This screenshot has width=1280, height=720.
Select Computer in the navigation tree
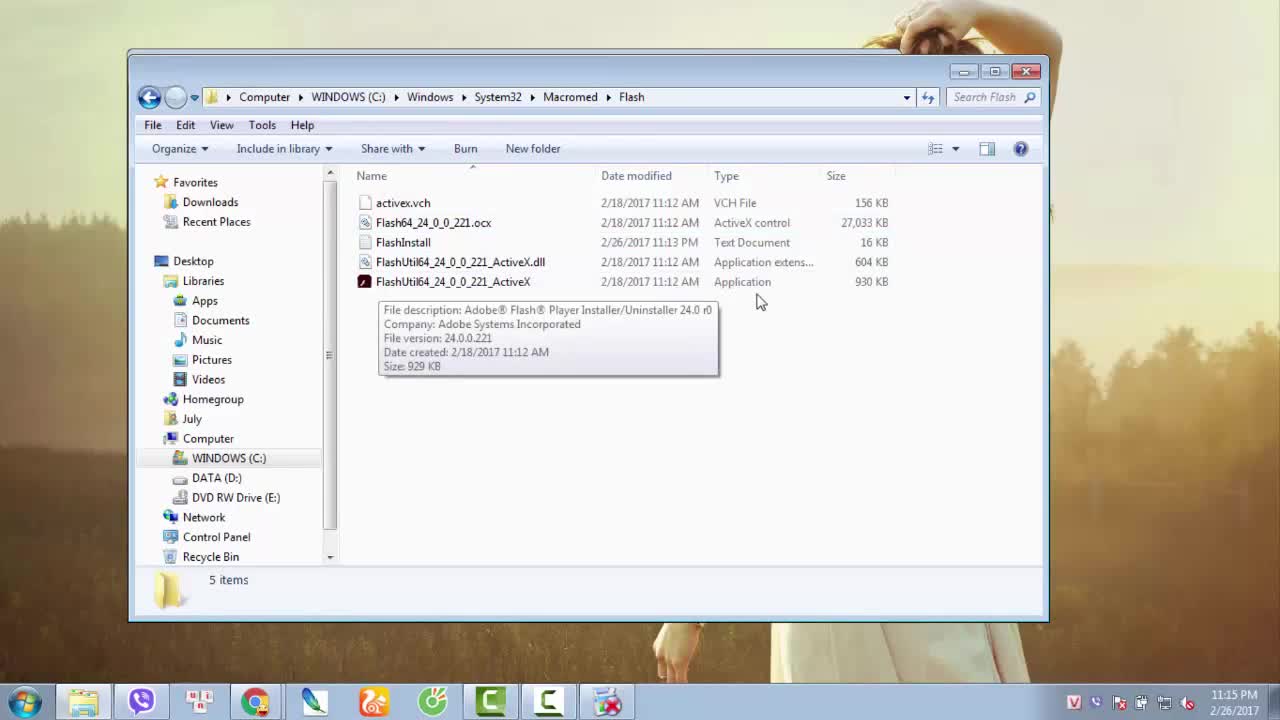point(208,439)
